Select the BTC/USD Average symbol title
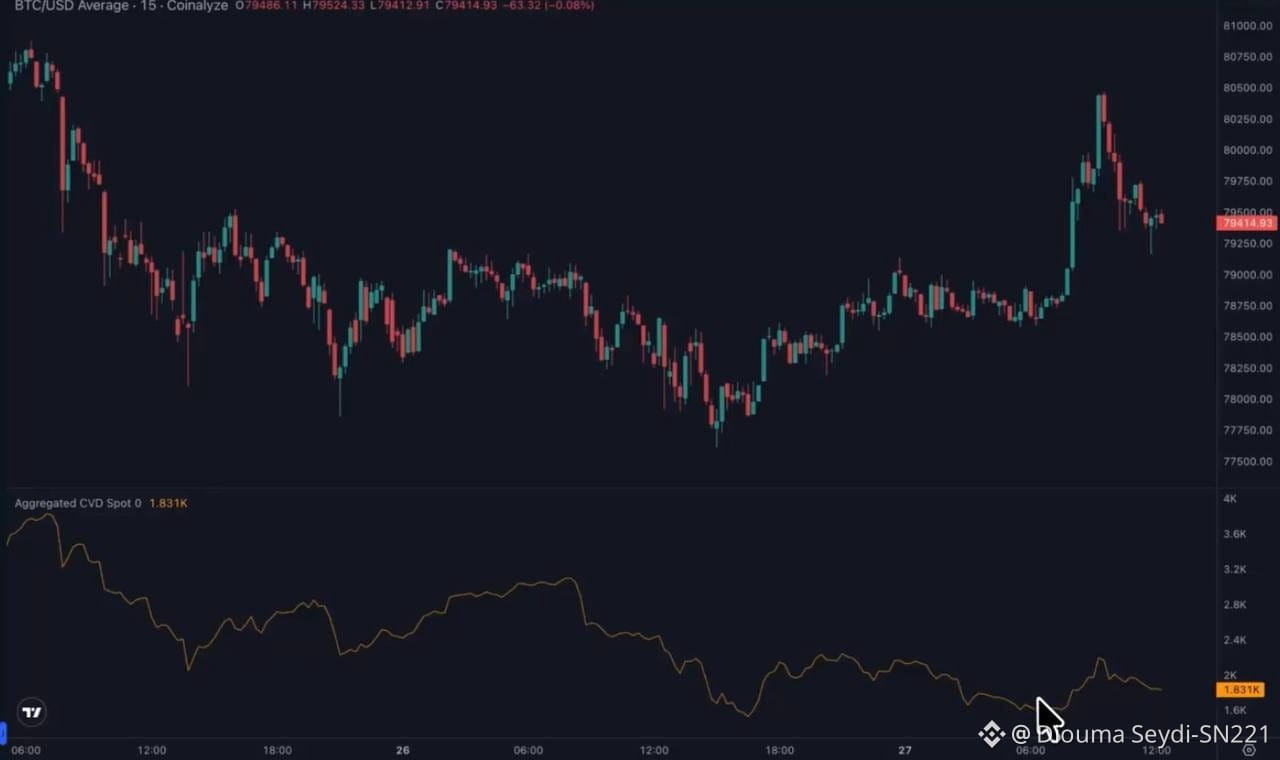Screen dimensions: 1280x760 [72, 6]
